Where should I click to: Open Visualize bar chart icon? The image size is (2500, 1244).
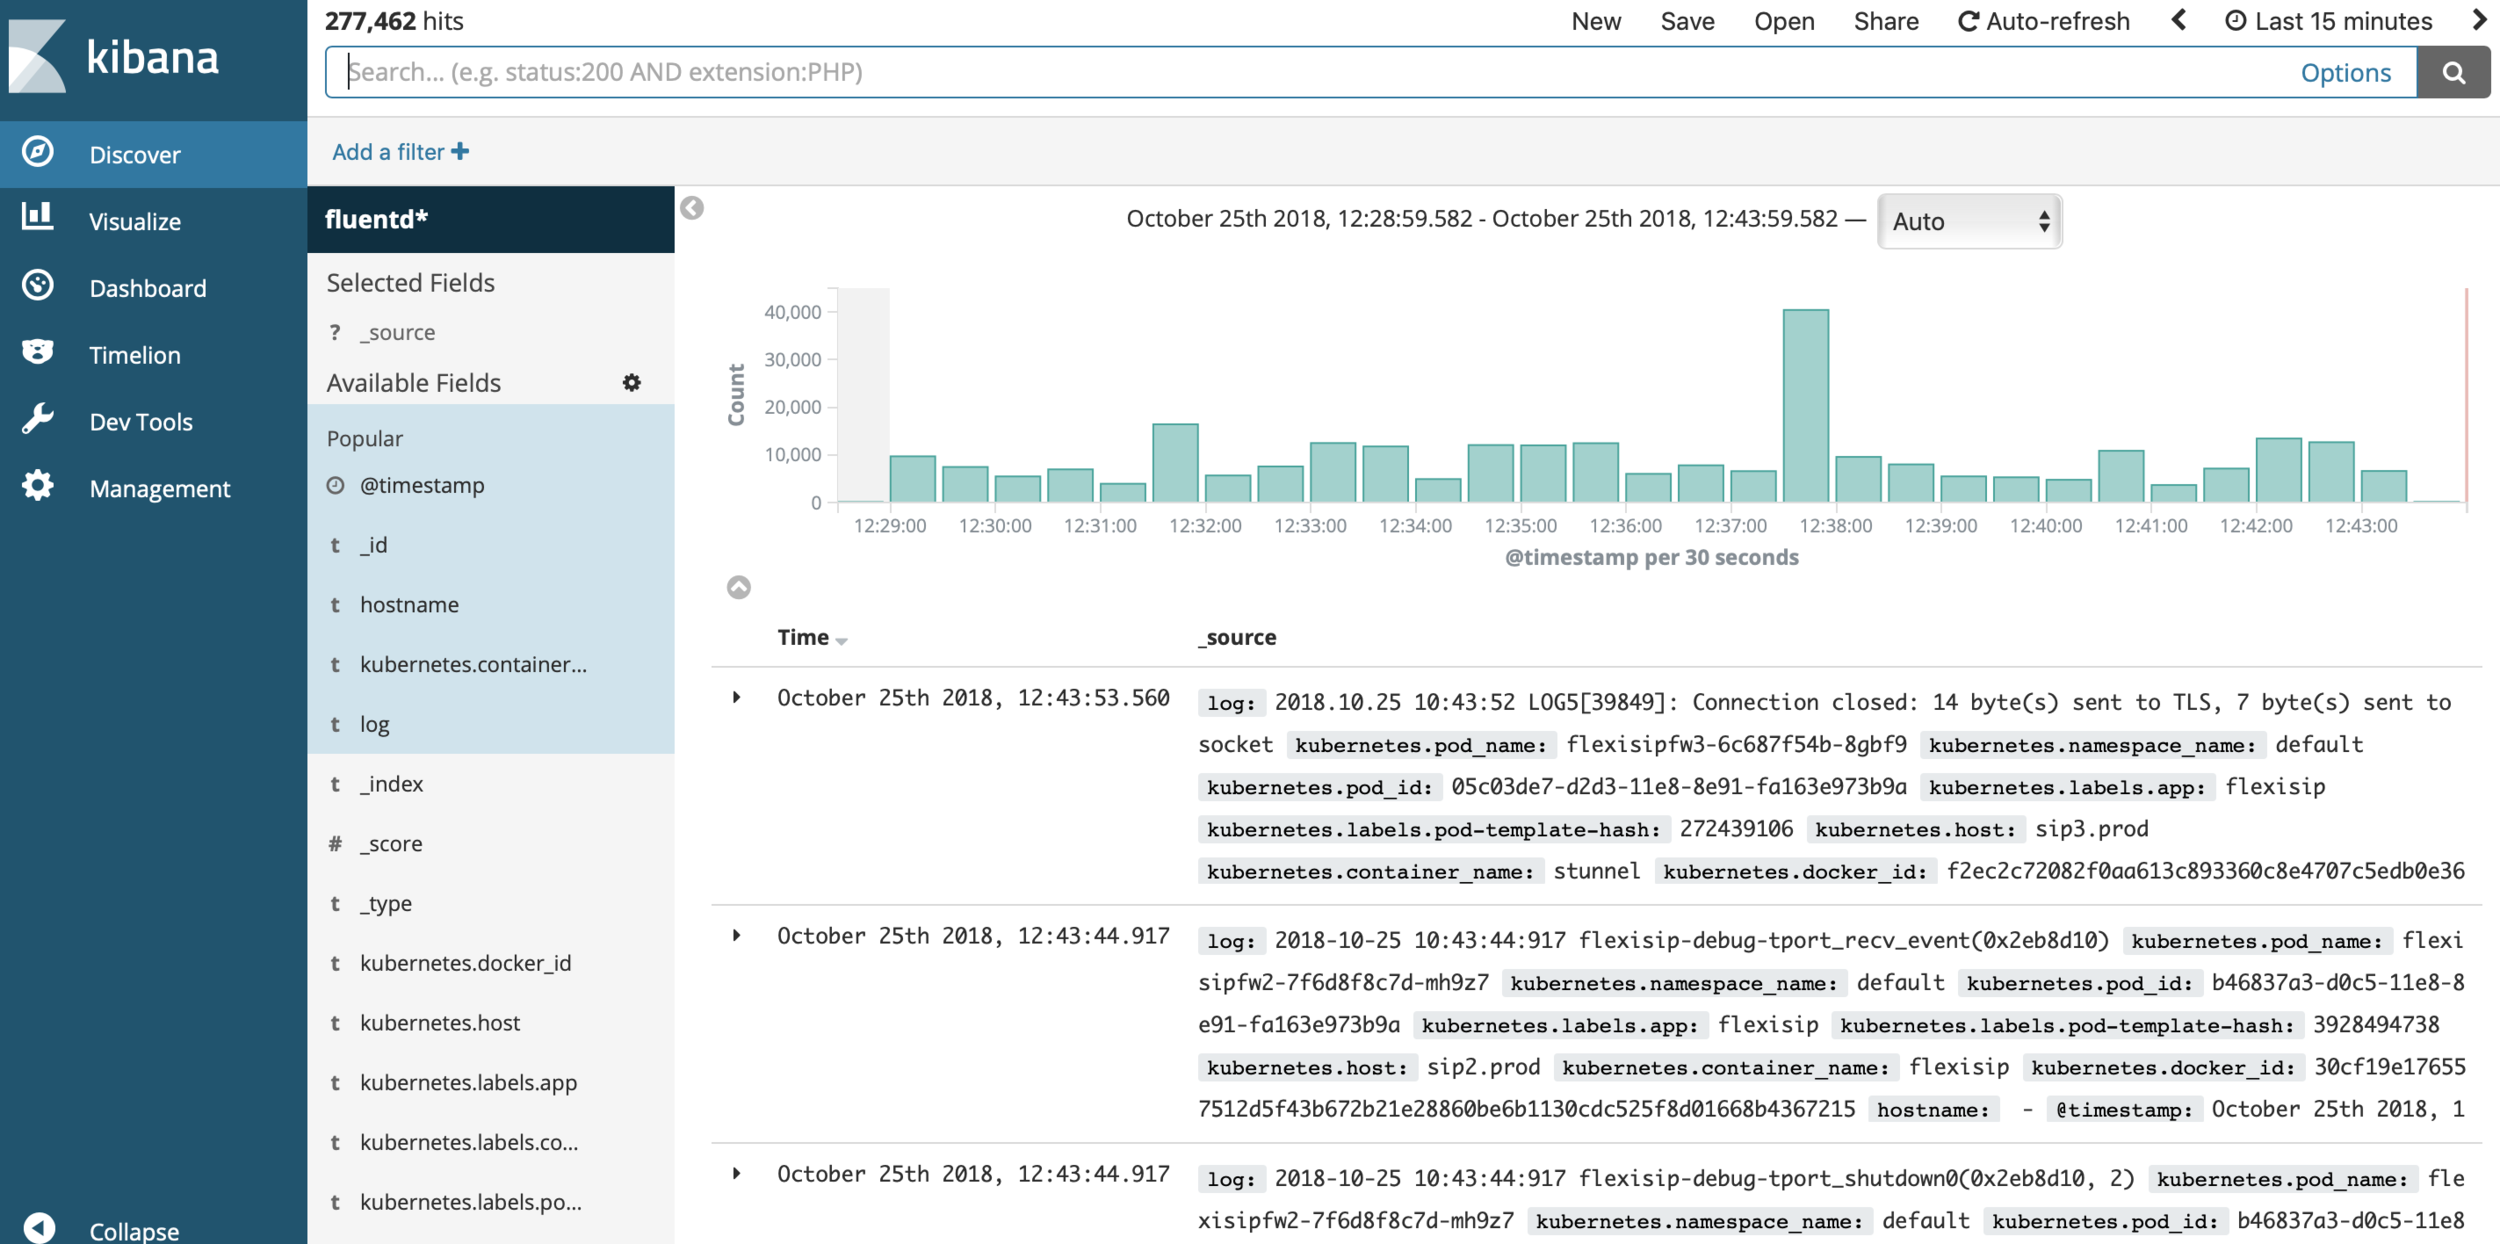coord(38,217)
